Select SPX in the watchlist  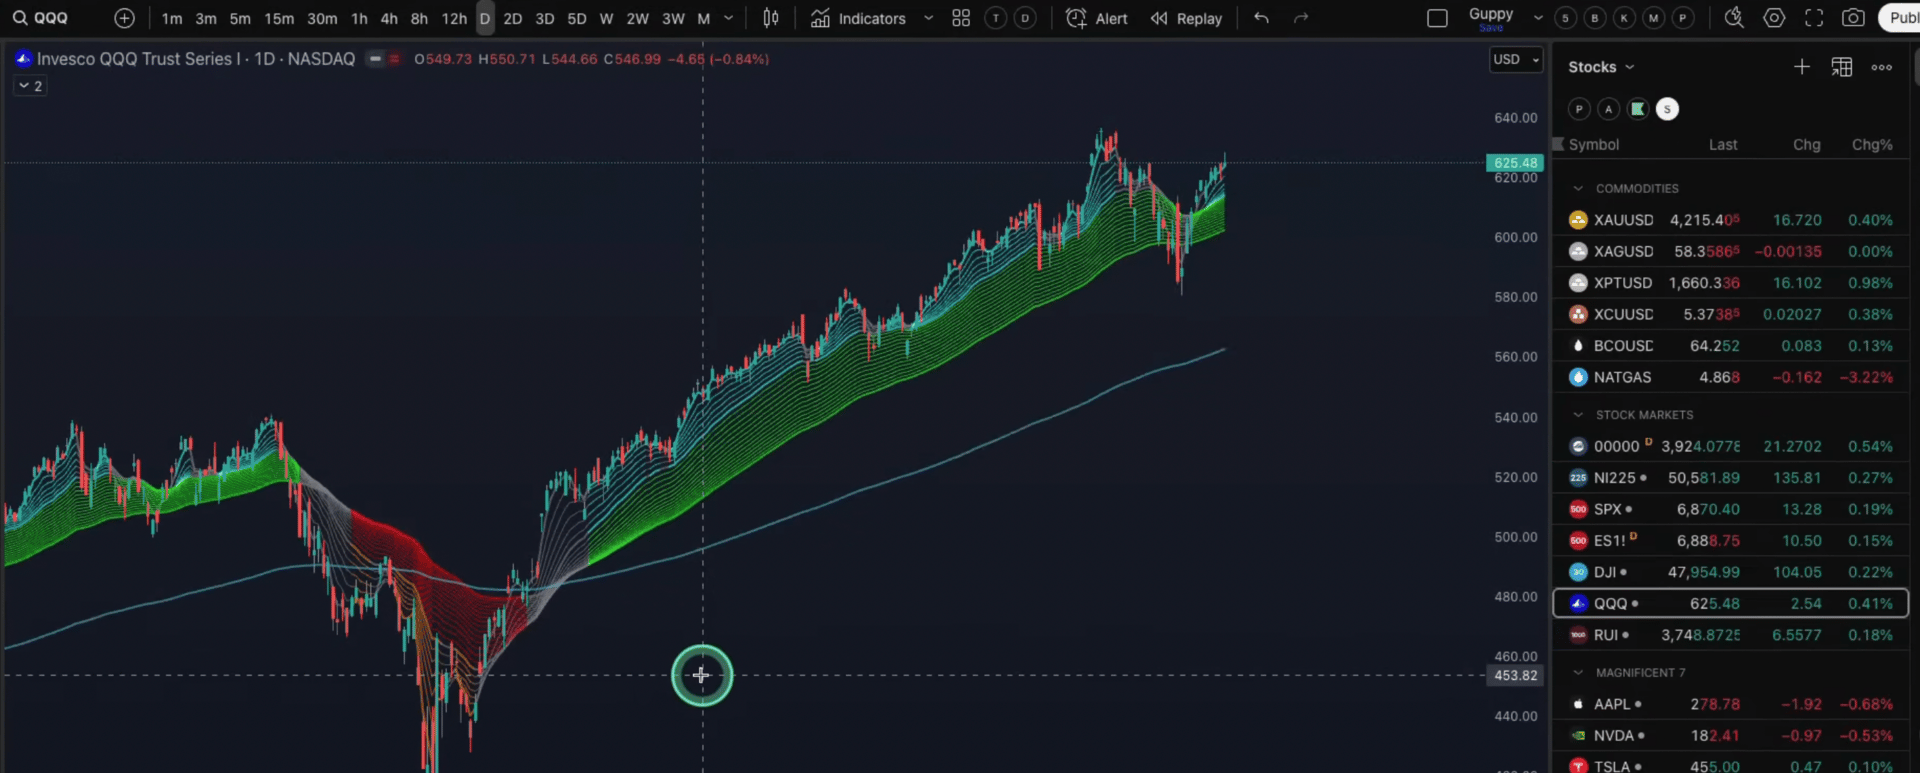coord(1731,509)
